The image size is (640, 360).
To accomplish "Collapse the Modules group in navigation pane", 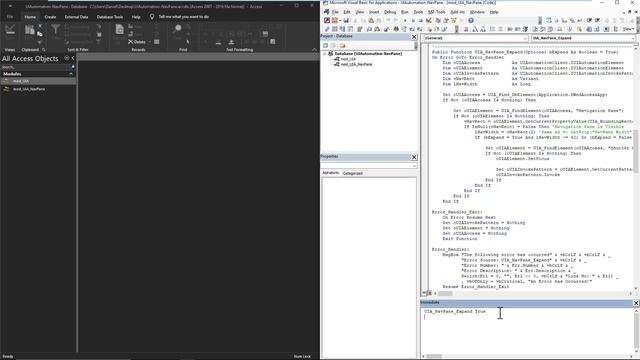I will pos(71,74).
